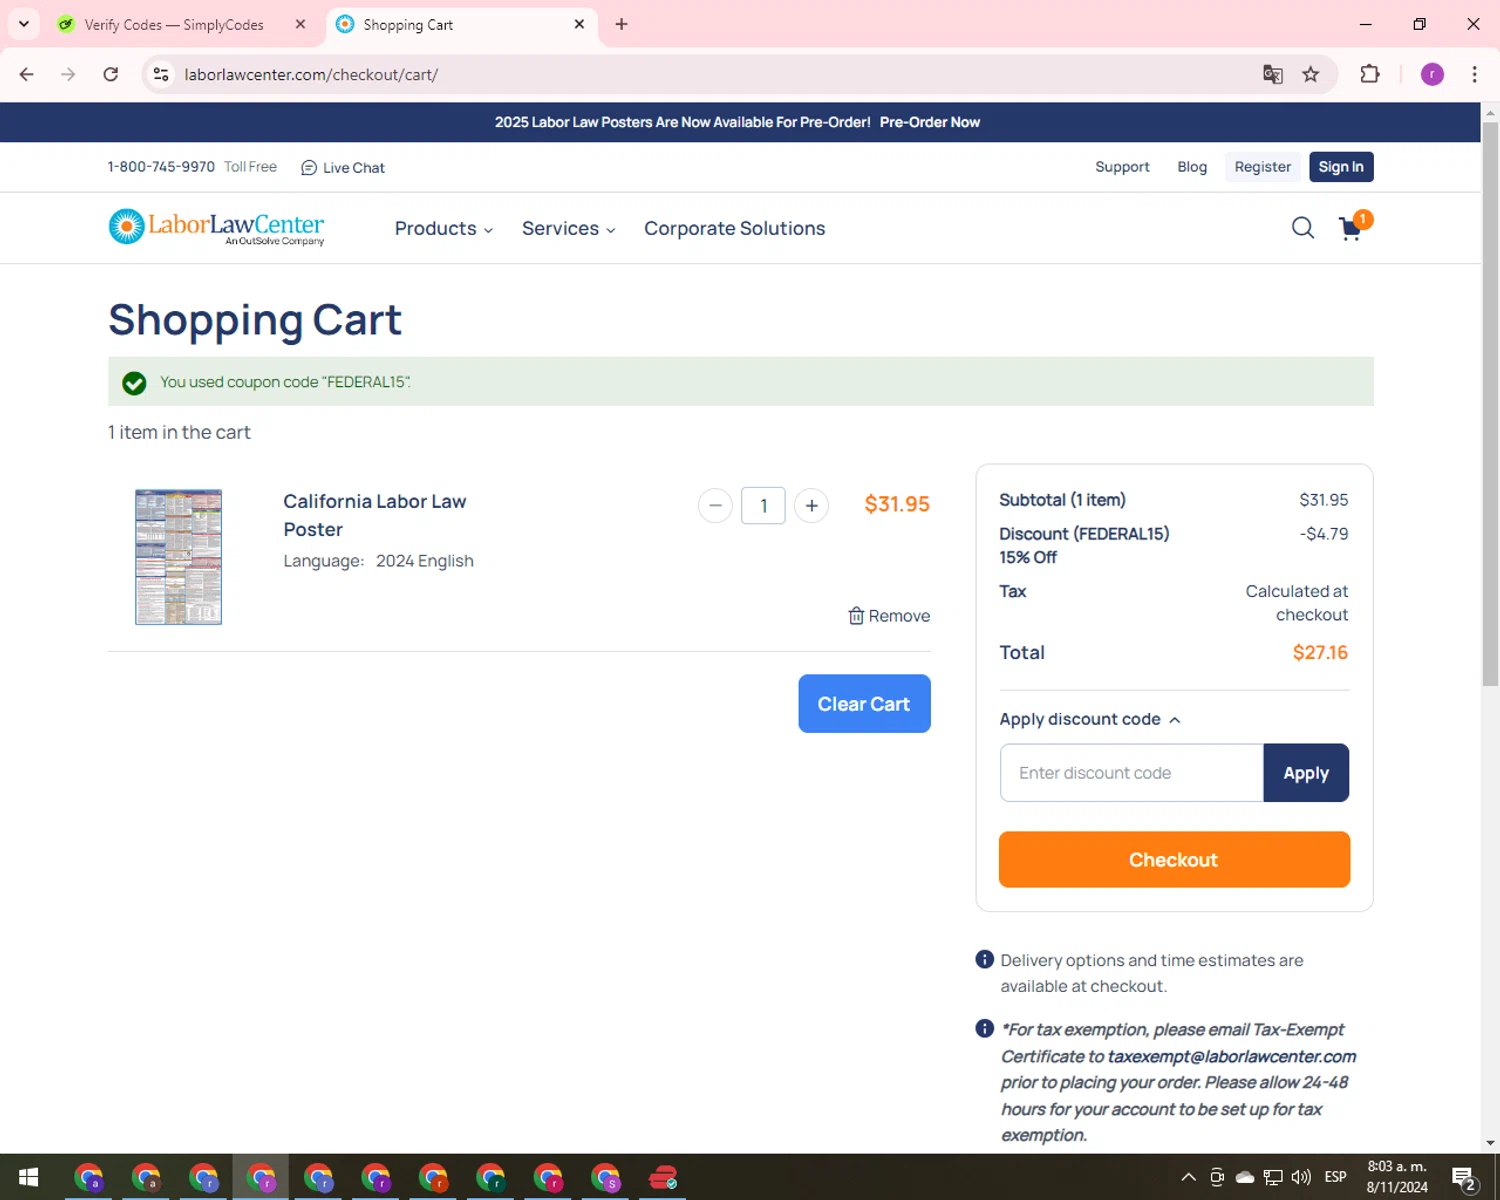
Task: Open the browser extensions icon
Action: tap(1370, 74)
